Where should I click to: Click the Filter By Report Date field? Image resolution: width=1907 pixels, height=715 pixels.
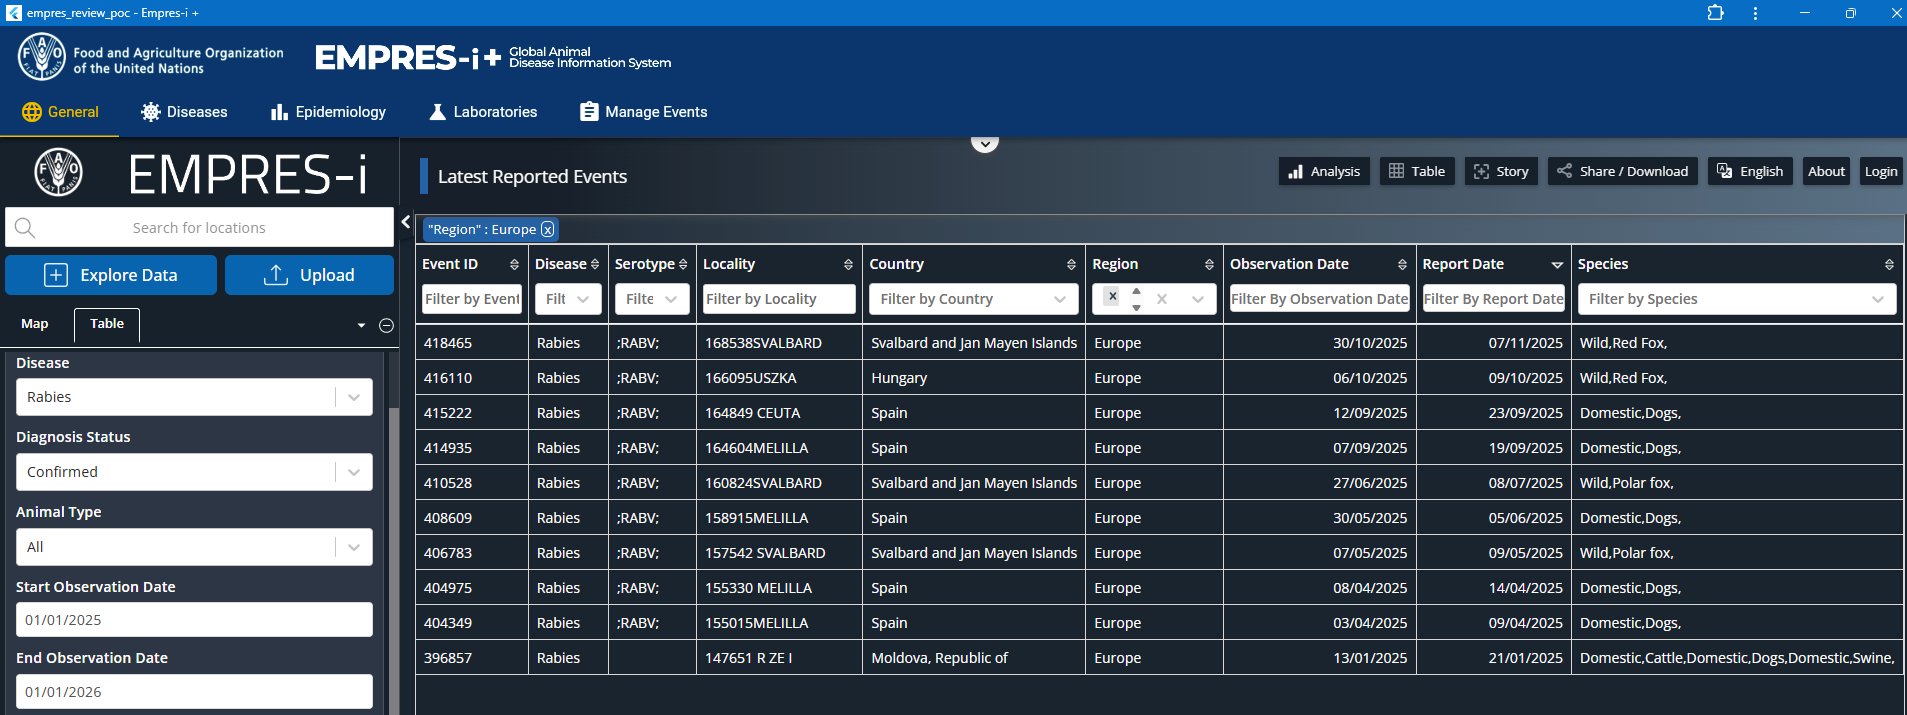click(1494, 299)
